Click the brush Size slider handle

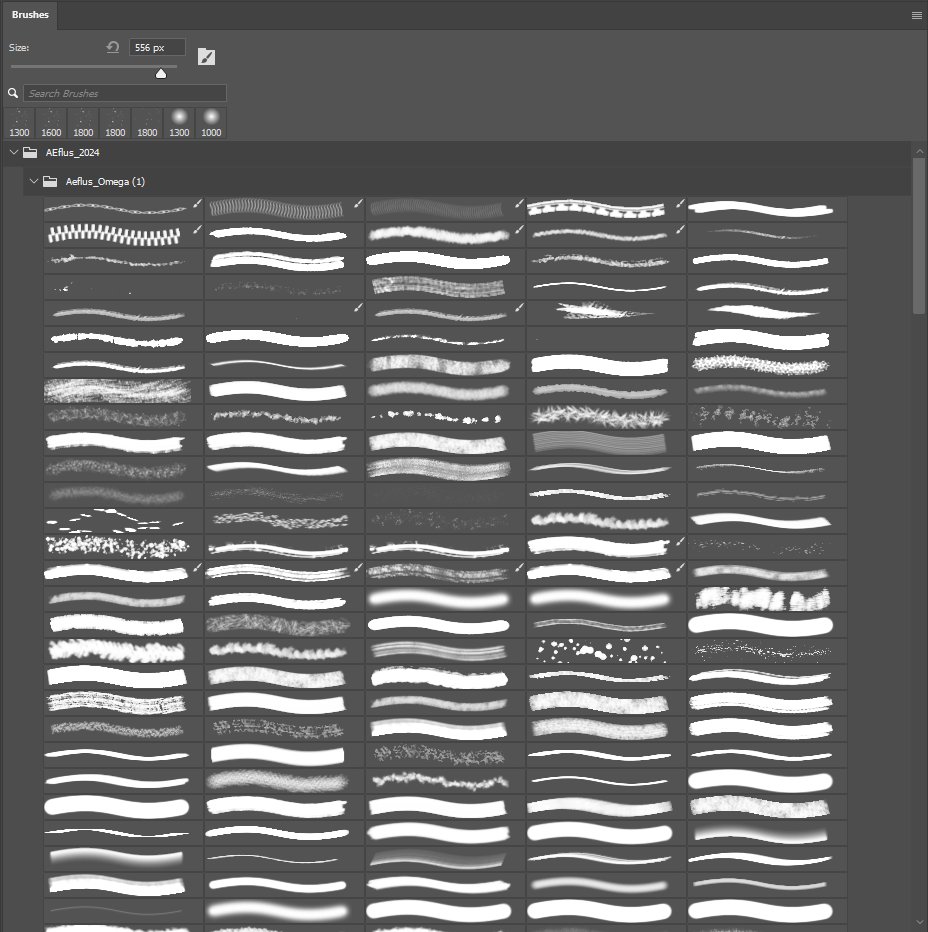click(161, 74)
